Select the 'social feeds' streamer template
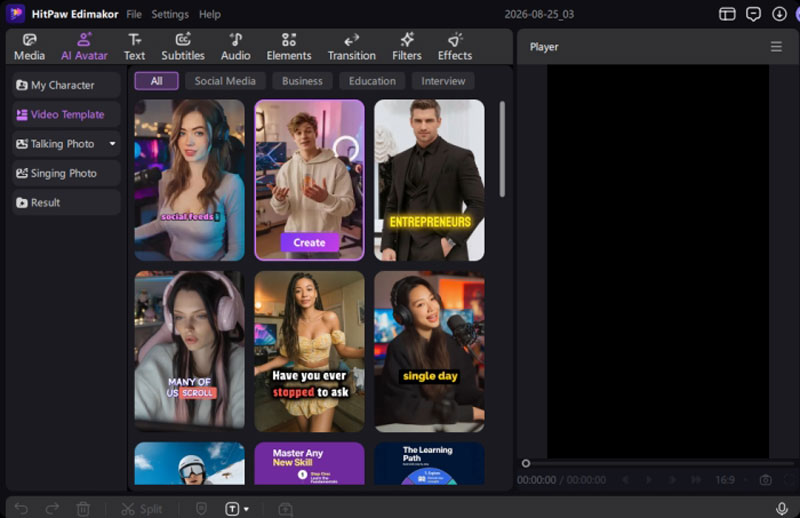The image size is (800, 518). pos(189,180)
